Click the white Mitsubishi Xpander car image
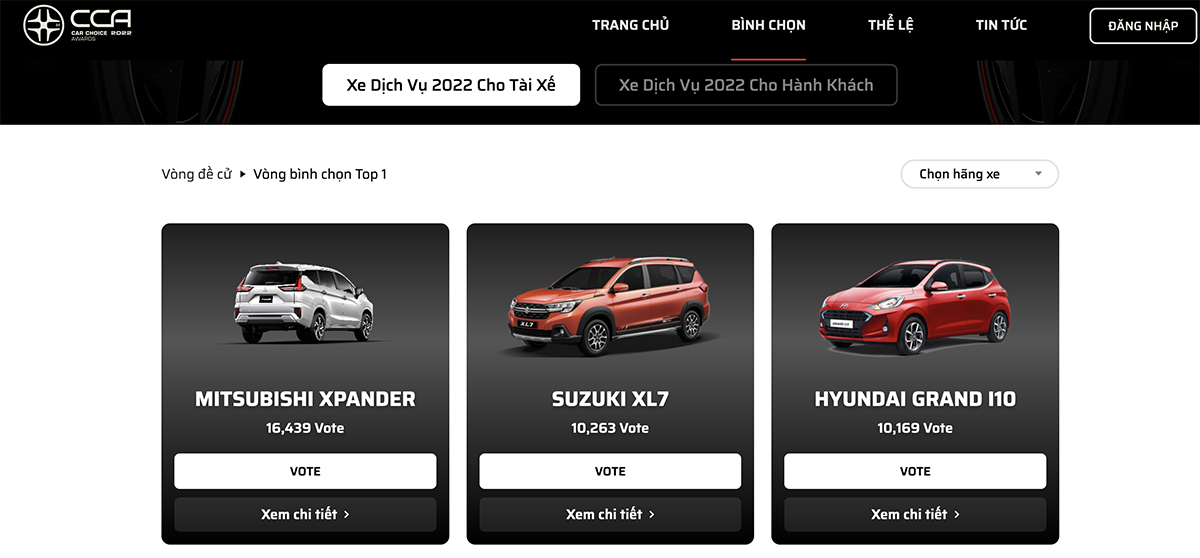The height and width of the screenshot is (558, 1200). coord(304,302)
